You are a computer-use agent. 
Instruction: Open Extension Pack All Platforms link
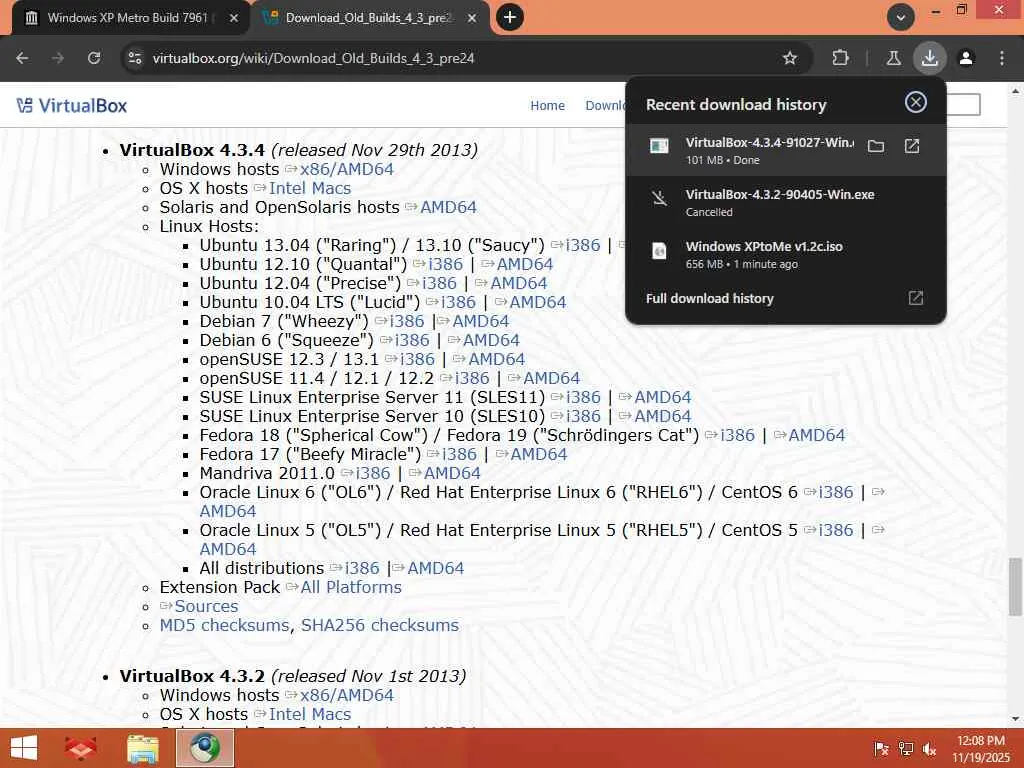pos(351,586)
